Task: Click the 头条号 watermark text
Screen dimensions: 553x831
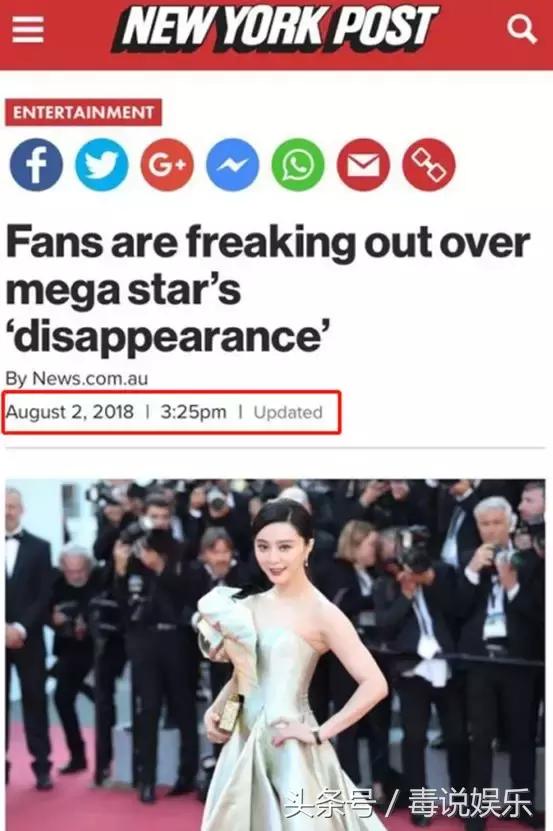Action: (330, 804)
